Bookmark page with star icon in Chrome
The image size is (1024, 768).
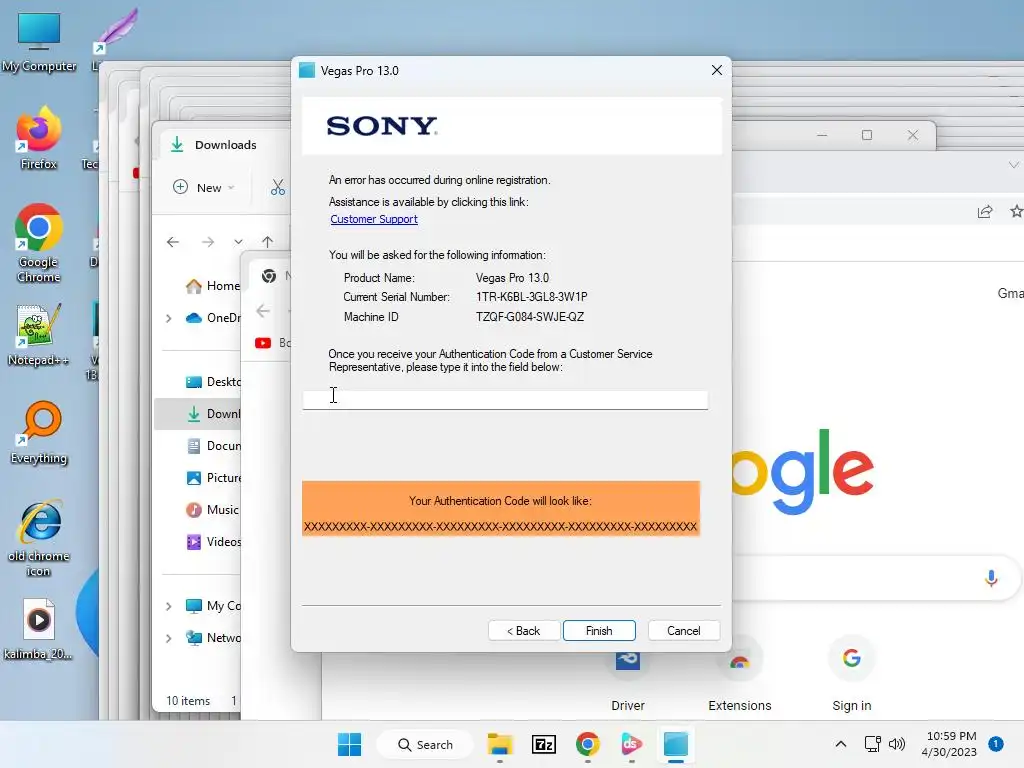click(1016, 211)
